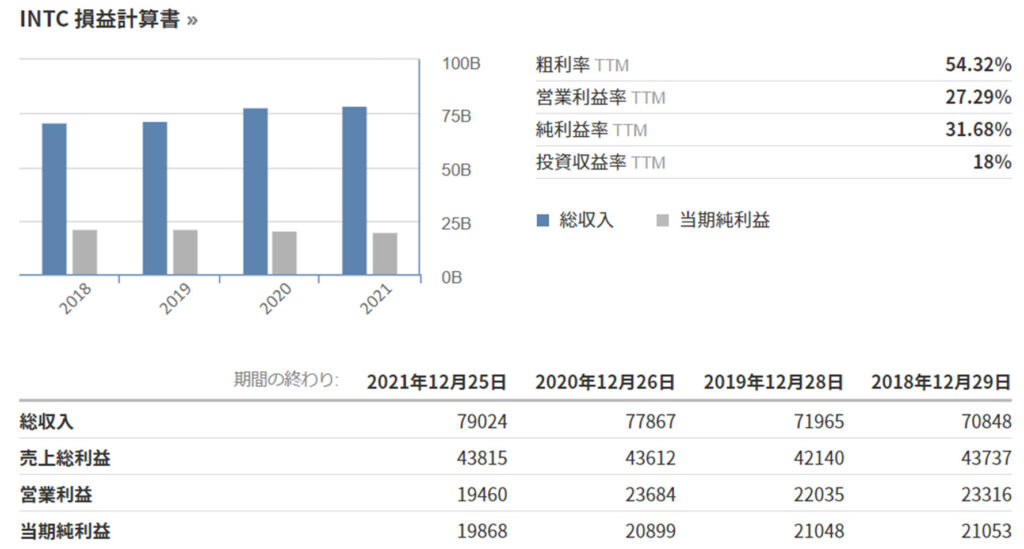Select the 期間の終わり header label
This screenshot has width=1024, height=549.
pos(287,379)
